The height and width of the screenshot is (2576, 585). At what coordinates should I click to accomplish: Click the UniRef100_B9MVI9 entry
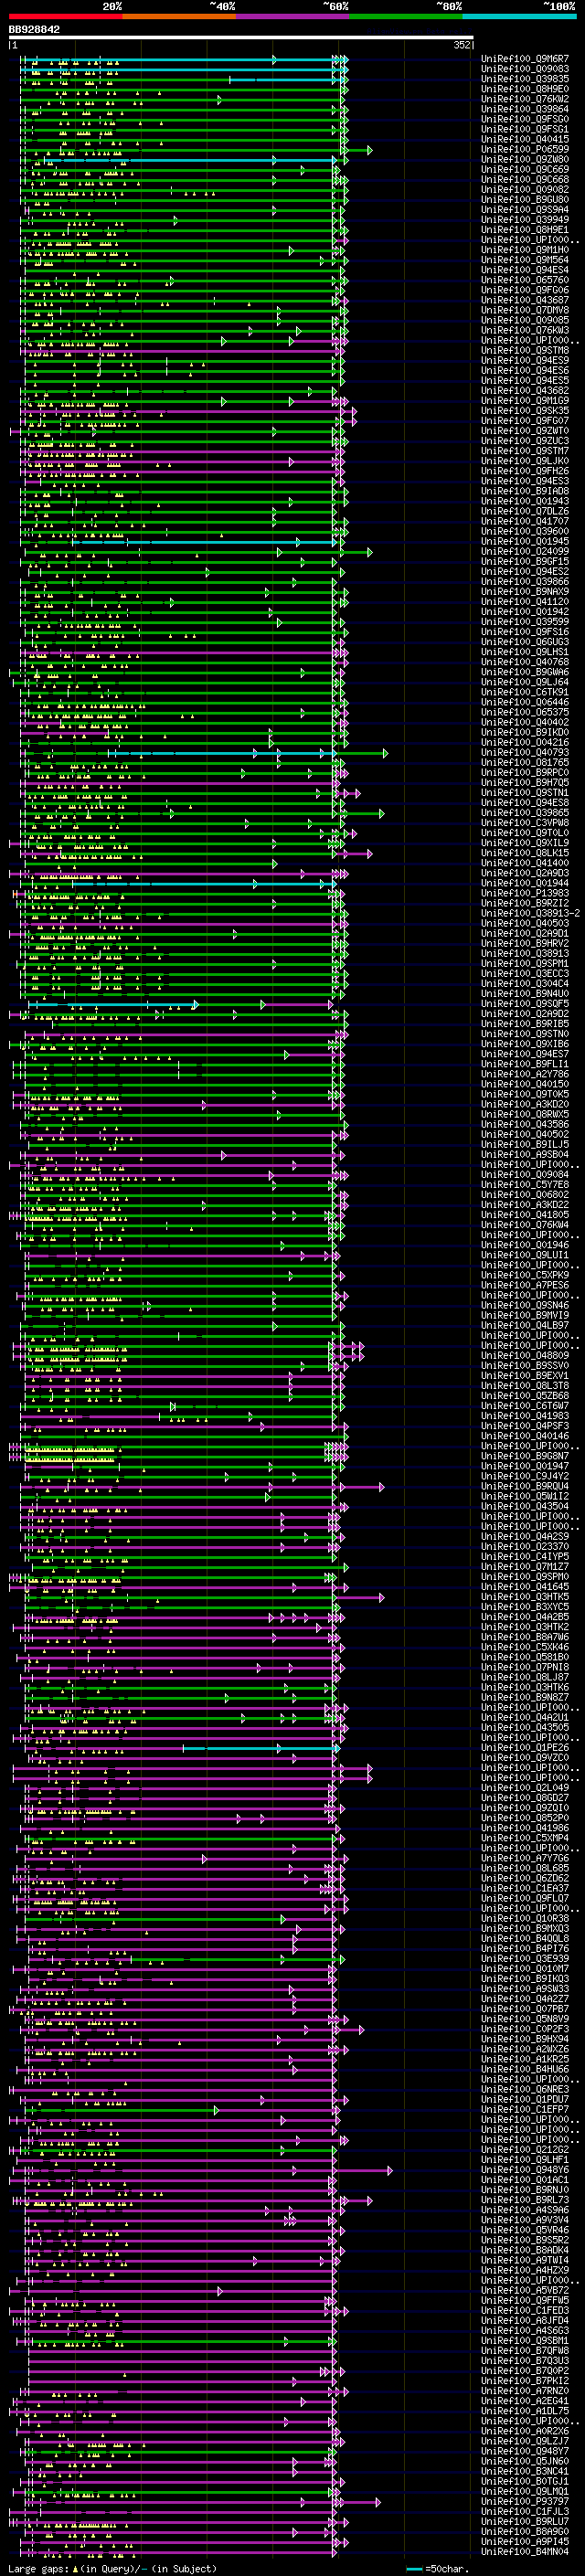tap(525, 1315)
